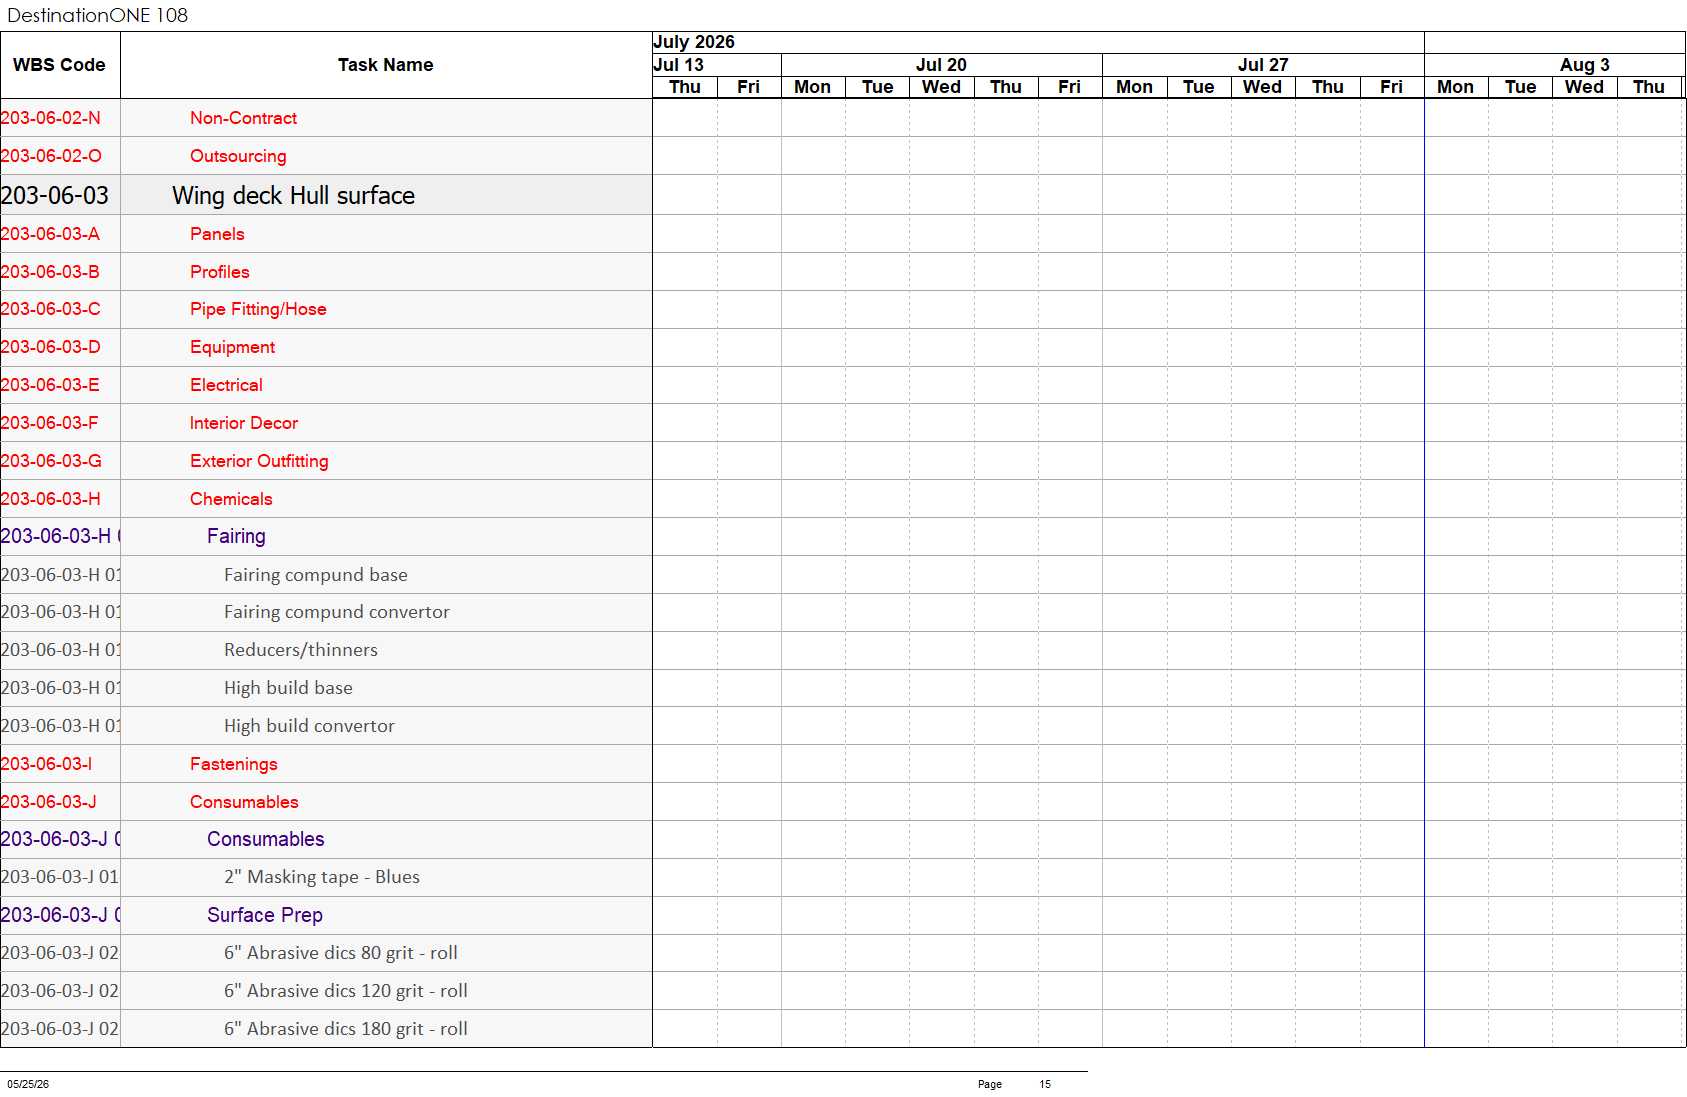1687x1097 pixels.
Task: Click WBS code 203-06-03
Action: coord(55,195)
